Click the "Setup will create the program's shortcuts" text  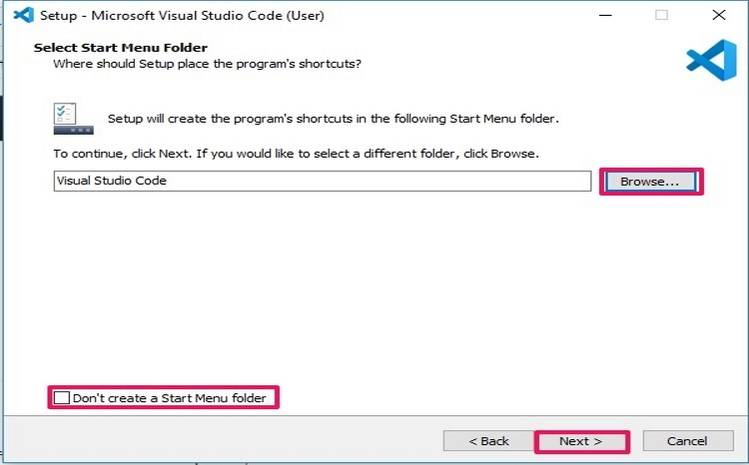(x=333, y=118)
